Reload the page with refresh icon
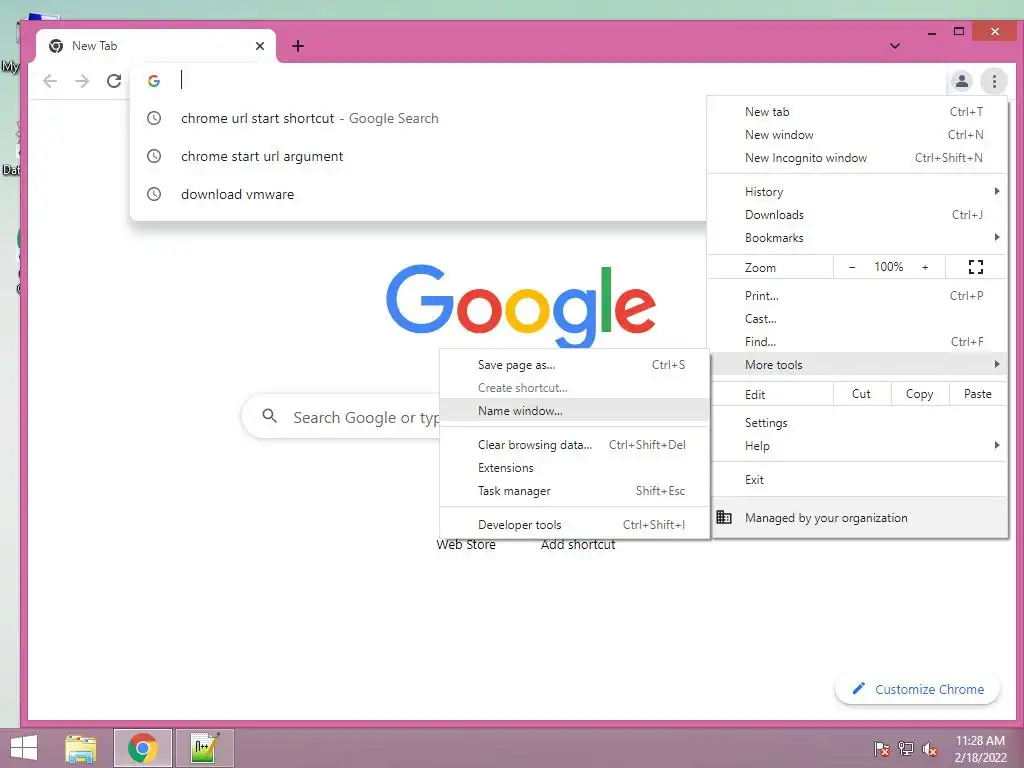 114,81
